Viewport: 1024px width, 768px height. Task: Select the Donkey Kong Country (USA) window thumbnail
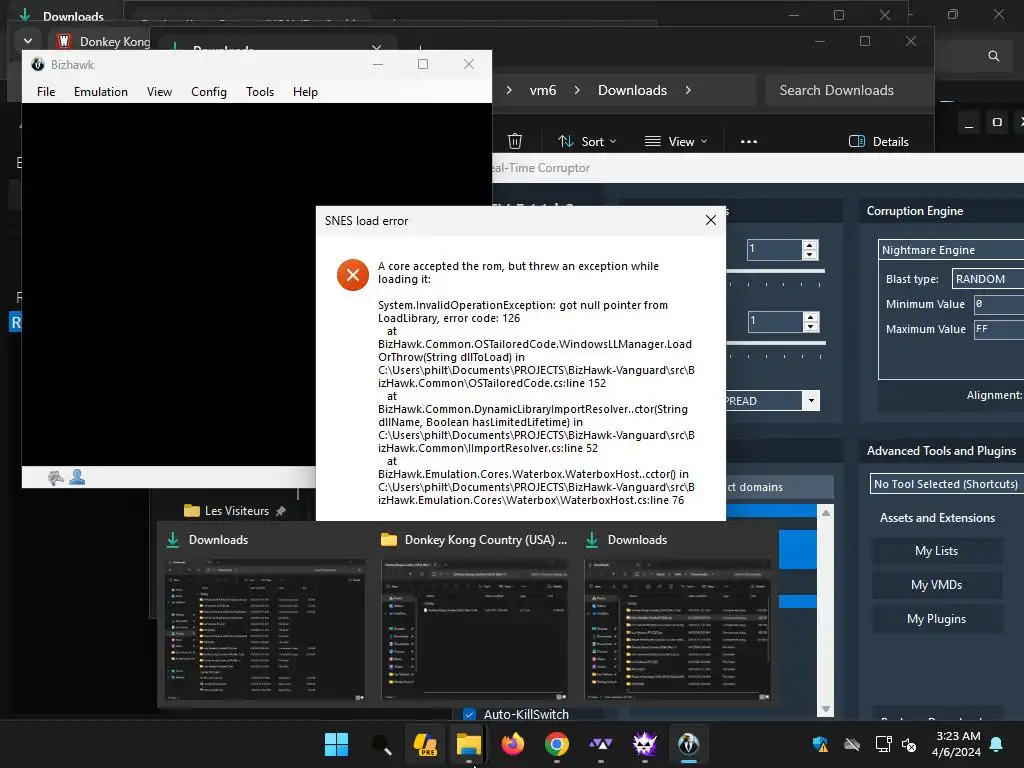pos(475,630)
